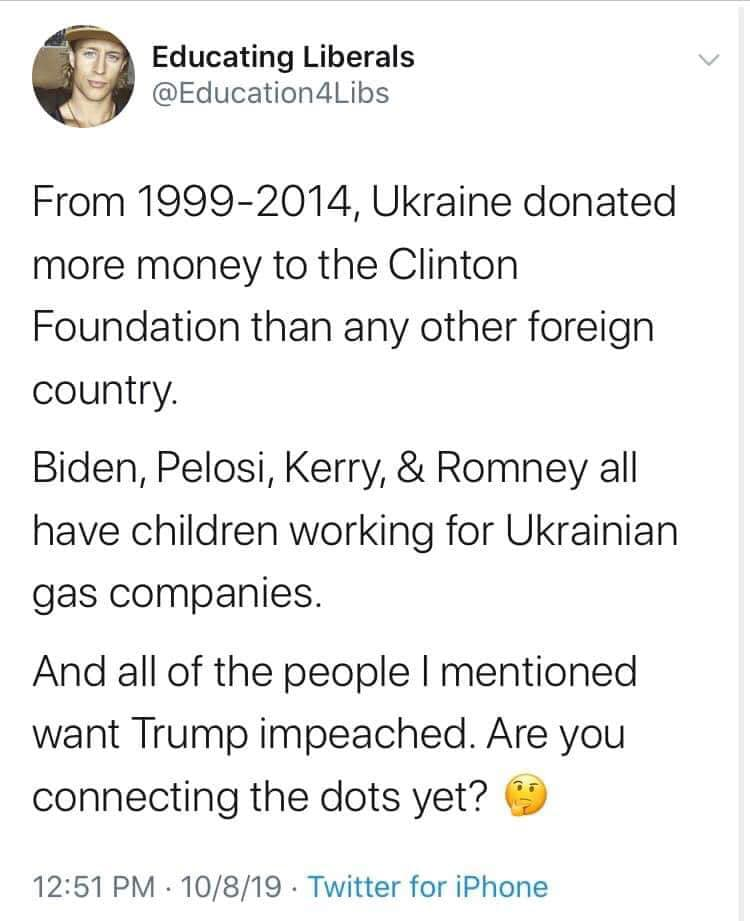
Task: Open the @Education4Libs handle
Action: (270, 93)
